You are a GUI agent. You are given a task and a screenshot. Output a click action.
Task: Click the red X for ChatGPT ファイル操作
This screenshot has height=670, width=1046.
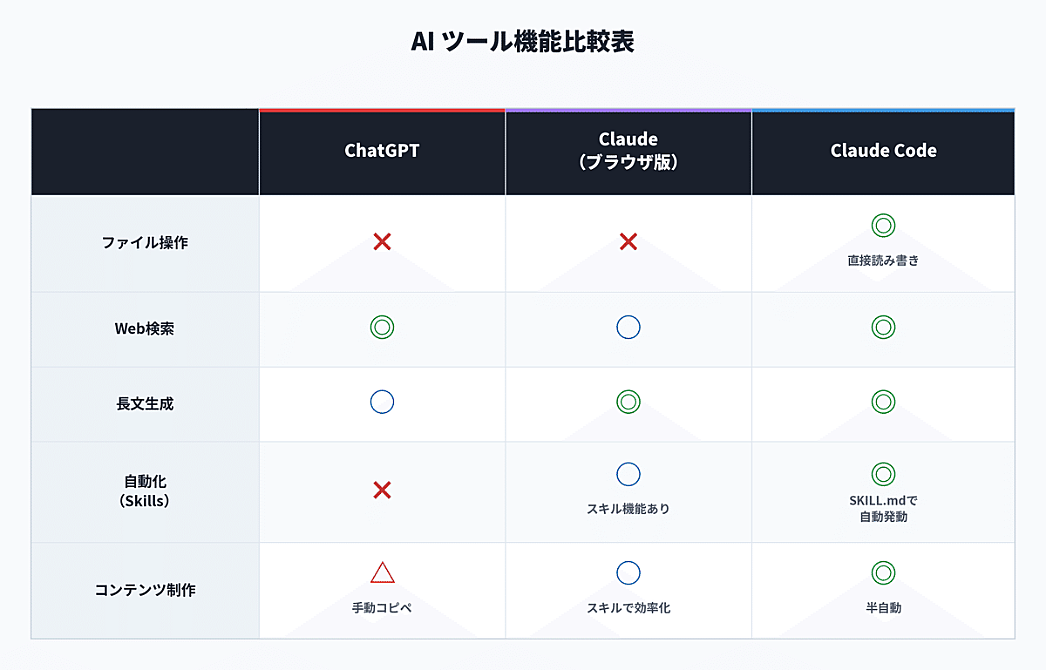click(x=382, y=241)
